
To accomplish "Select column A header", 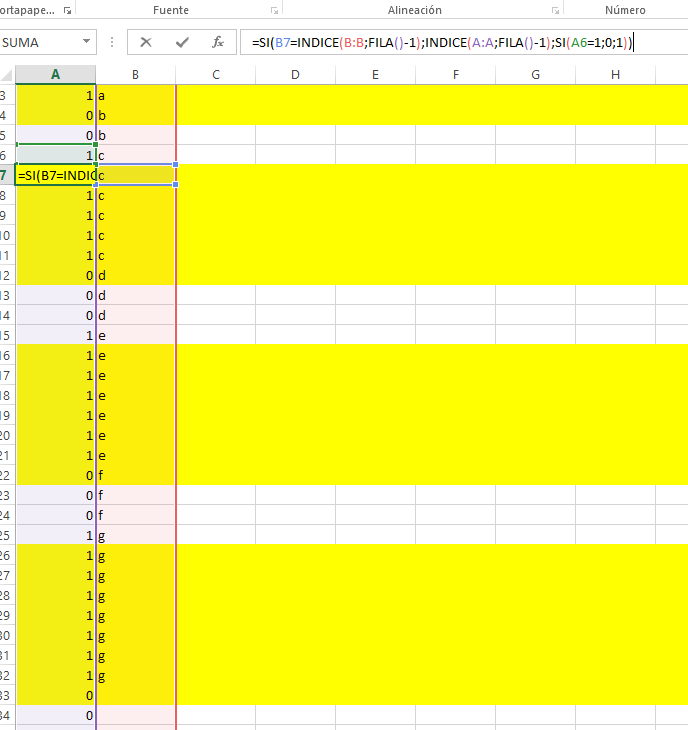I will tap(55, 74).
